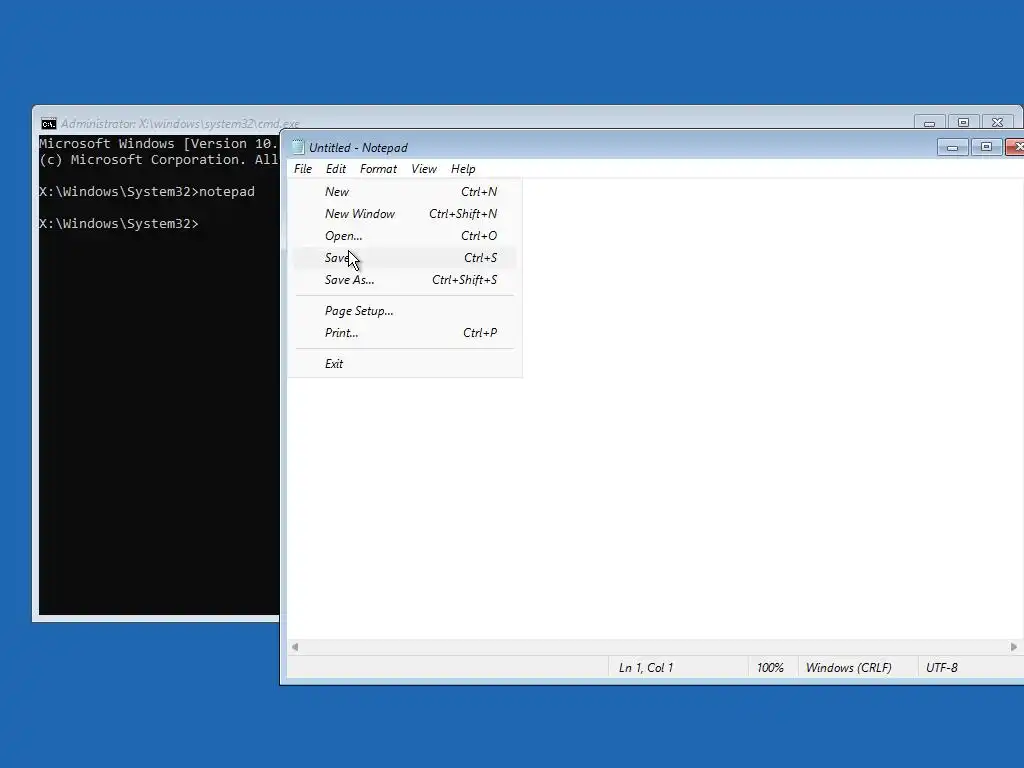This screenshot has width=1024, height=768.
Task: Open the Format menu in Notepad
Action: pyautogui.click(x=378, y=168)
